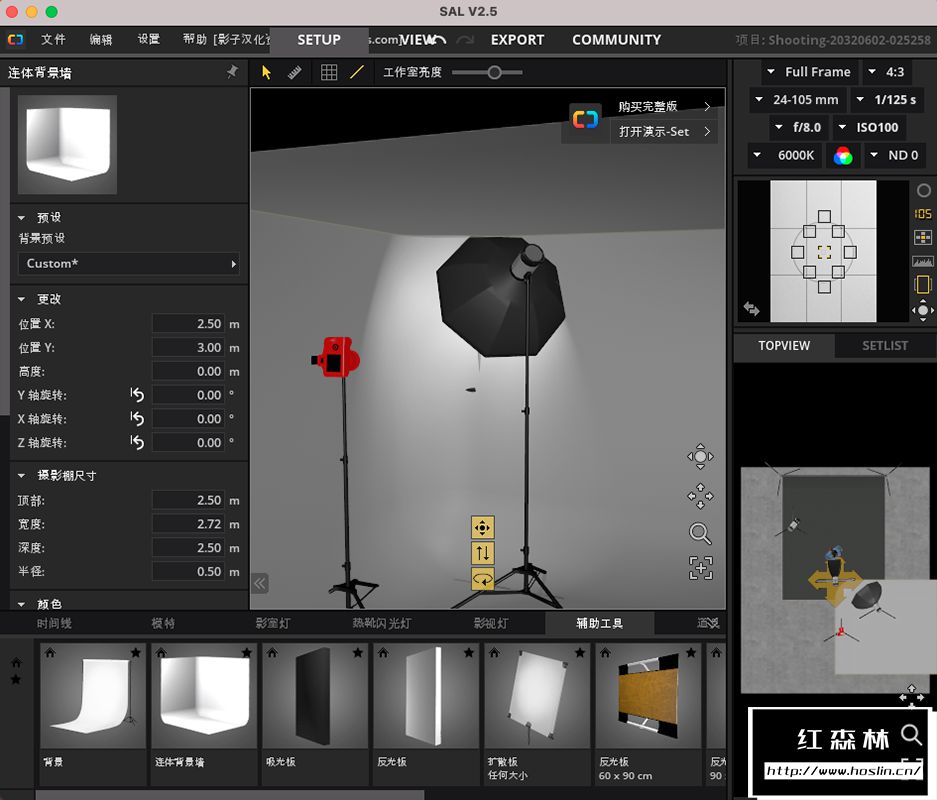This screenshot has width=937, height=800.
Task: Switch to the SETLIST tab
Action: click(885, 345)
